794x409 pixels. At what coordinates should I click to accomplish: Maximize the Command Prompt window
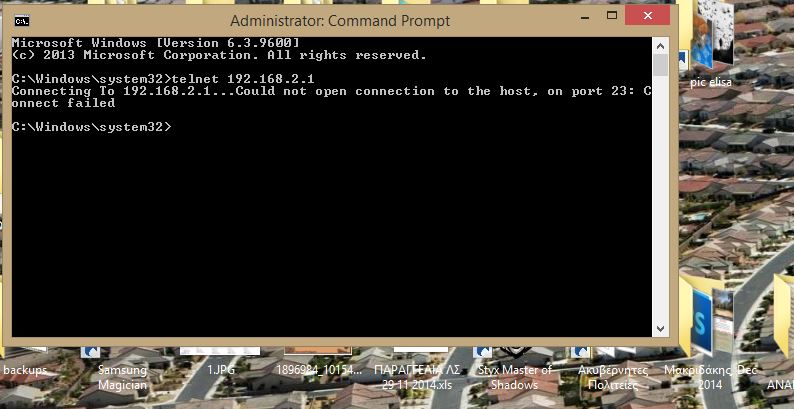tap(612, 16)
